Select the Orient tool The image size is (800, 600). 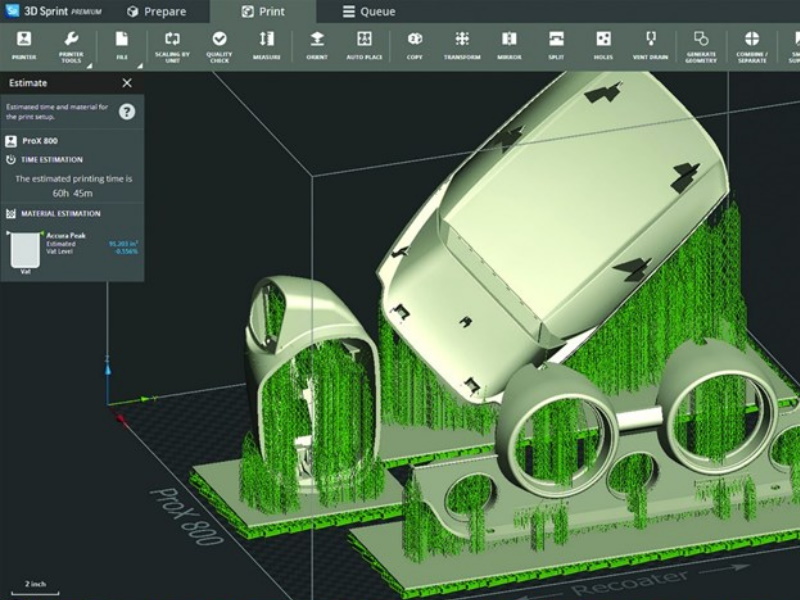coord(317,45)
